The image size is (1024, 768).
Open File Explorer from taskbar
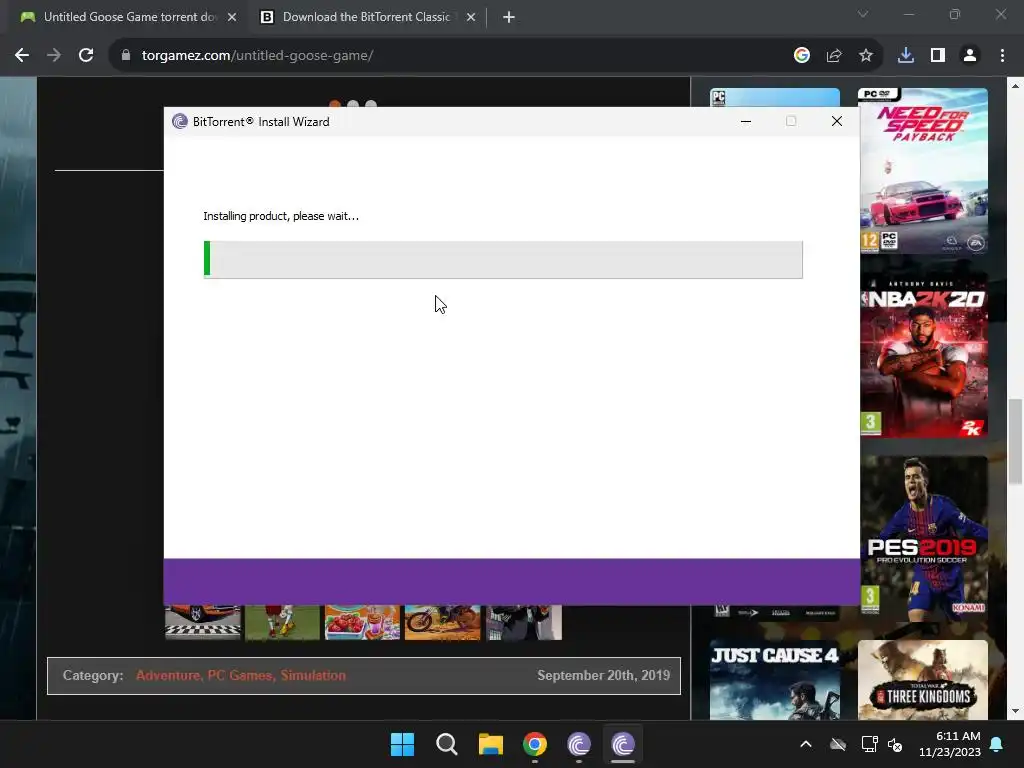click(x=490, y=744)
